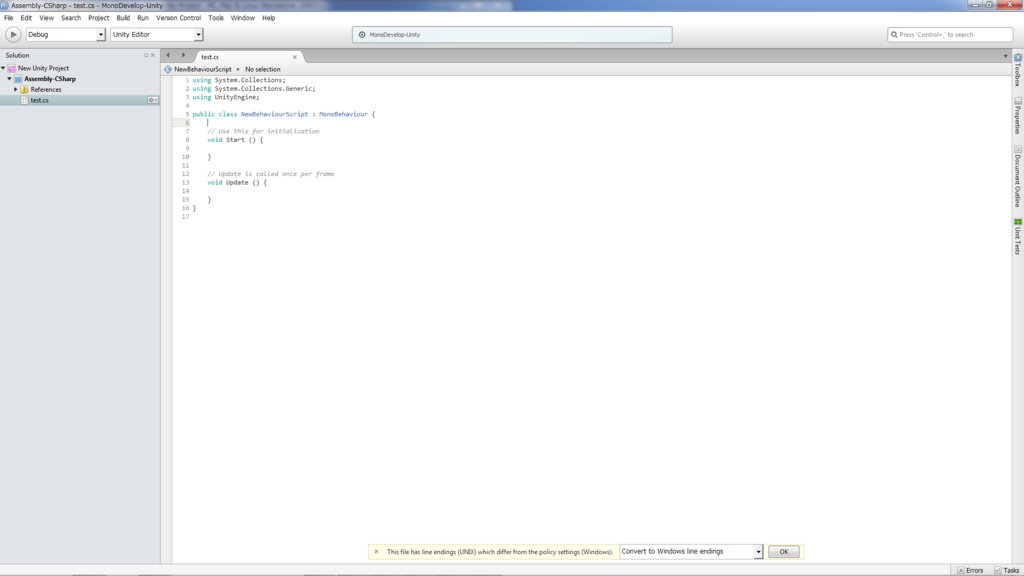Click OK in line endings bar
Screen dimensions: 1024x576
784,552
